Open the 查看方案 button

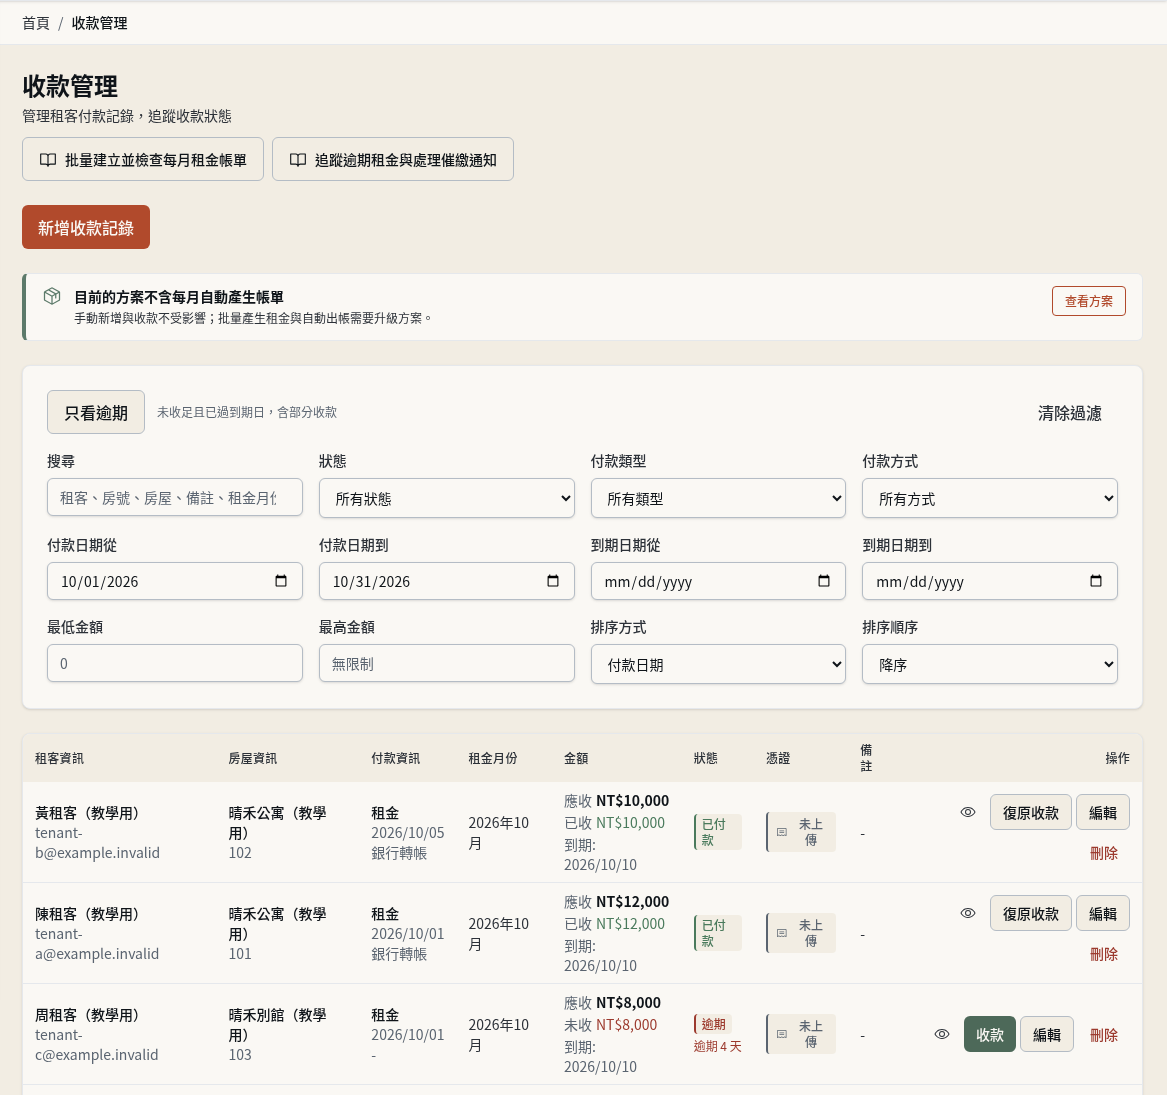1088,301
